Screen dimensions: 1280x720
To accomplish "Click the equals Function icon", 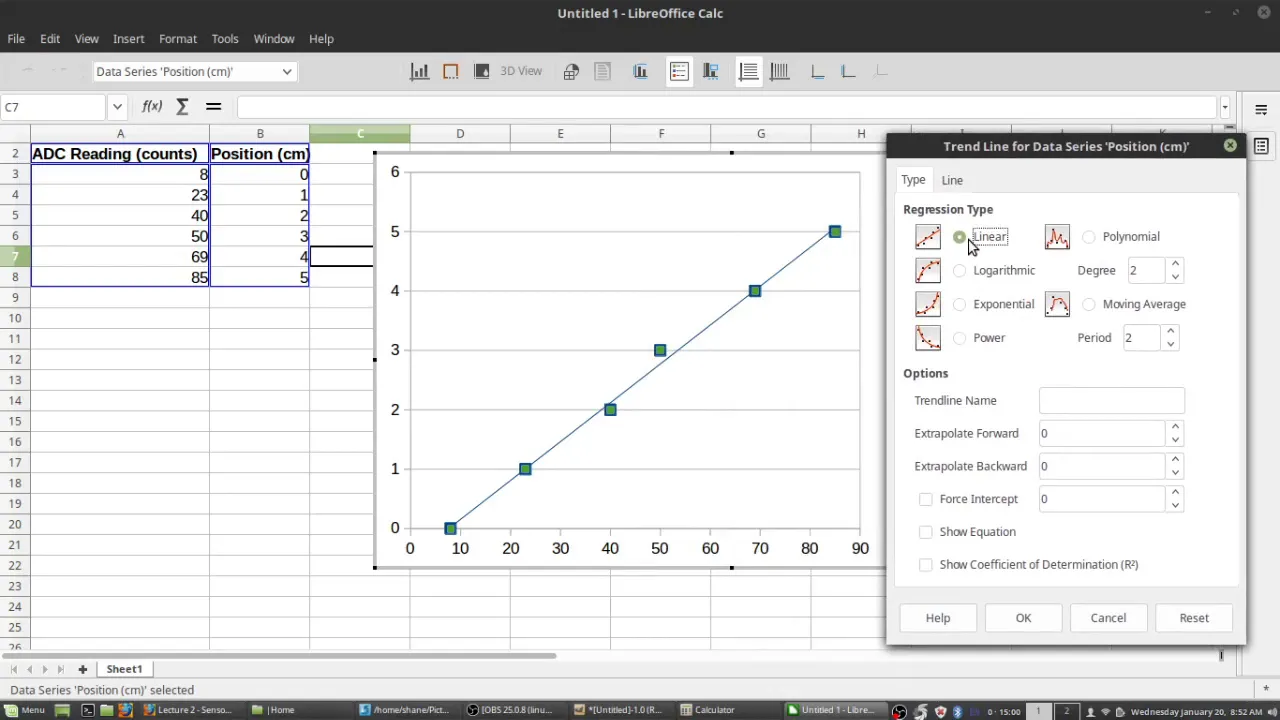I will tap(213, 106).
